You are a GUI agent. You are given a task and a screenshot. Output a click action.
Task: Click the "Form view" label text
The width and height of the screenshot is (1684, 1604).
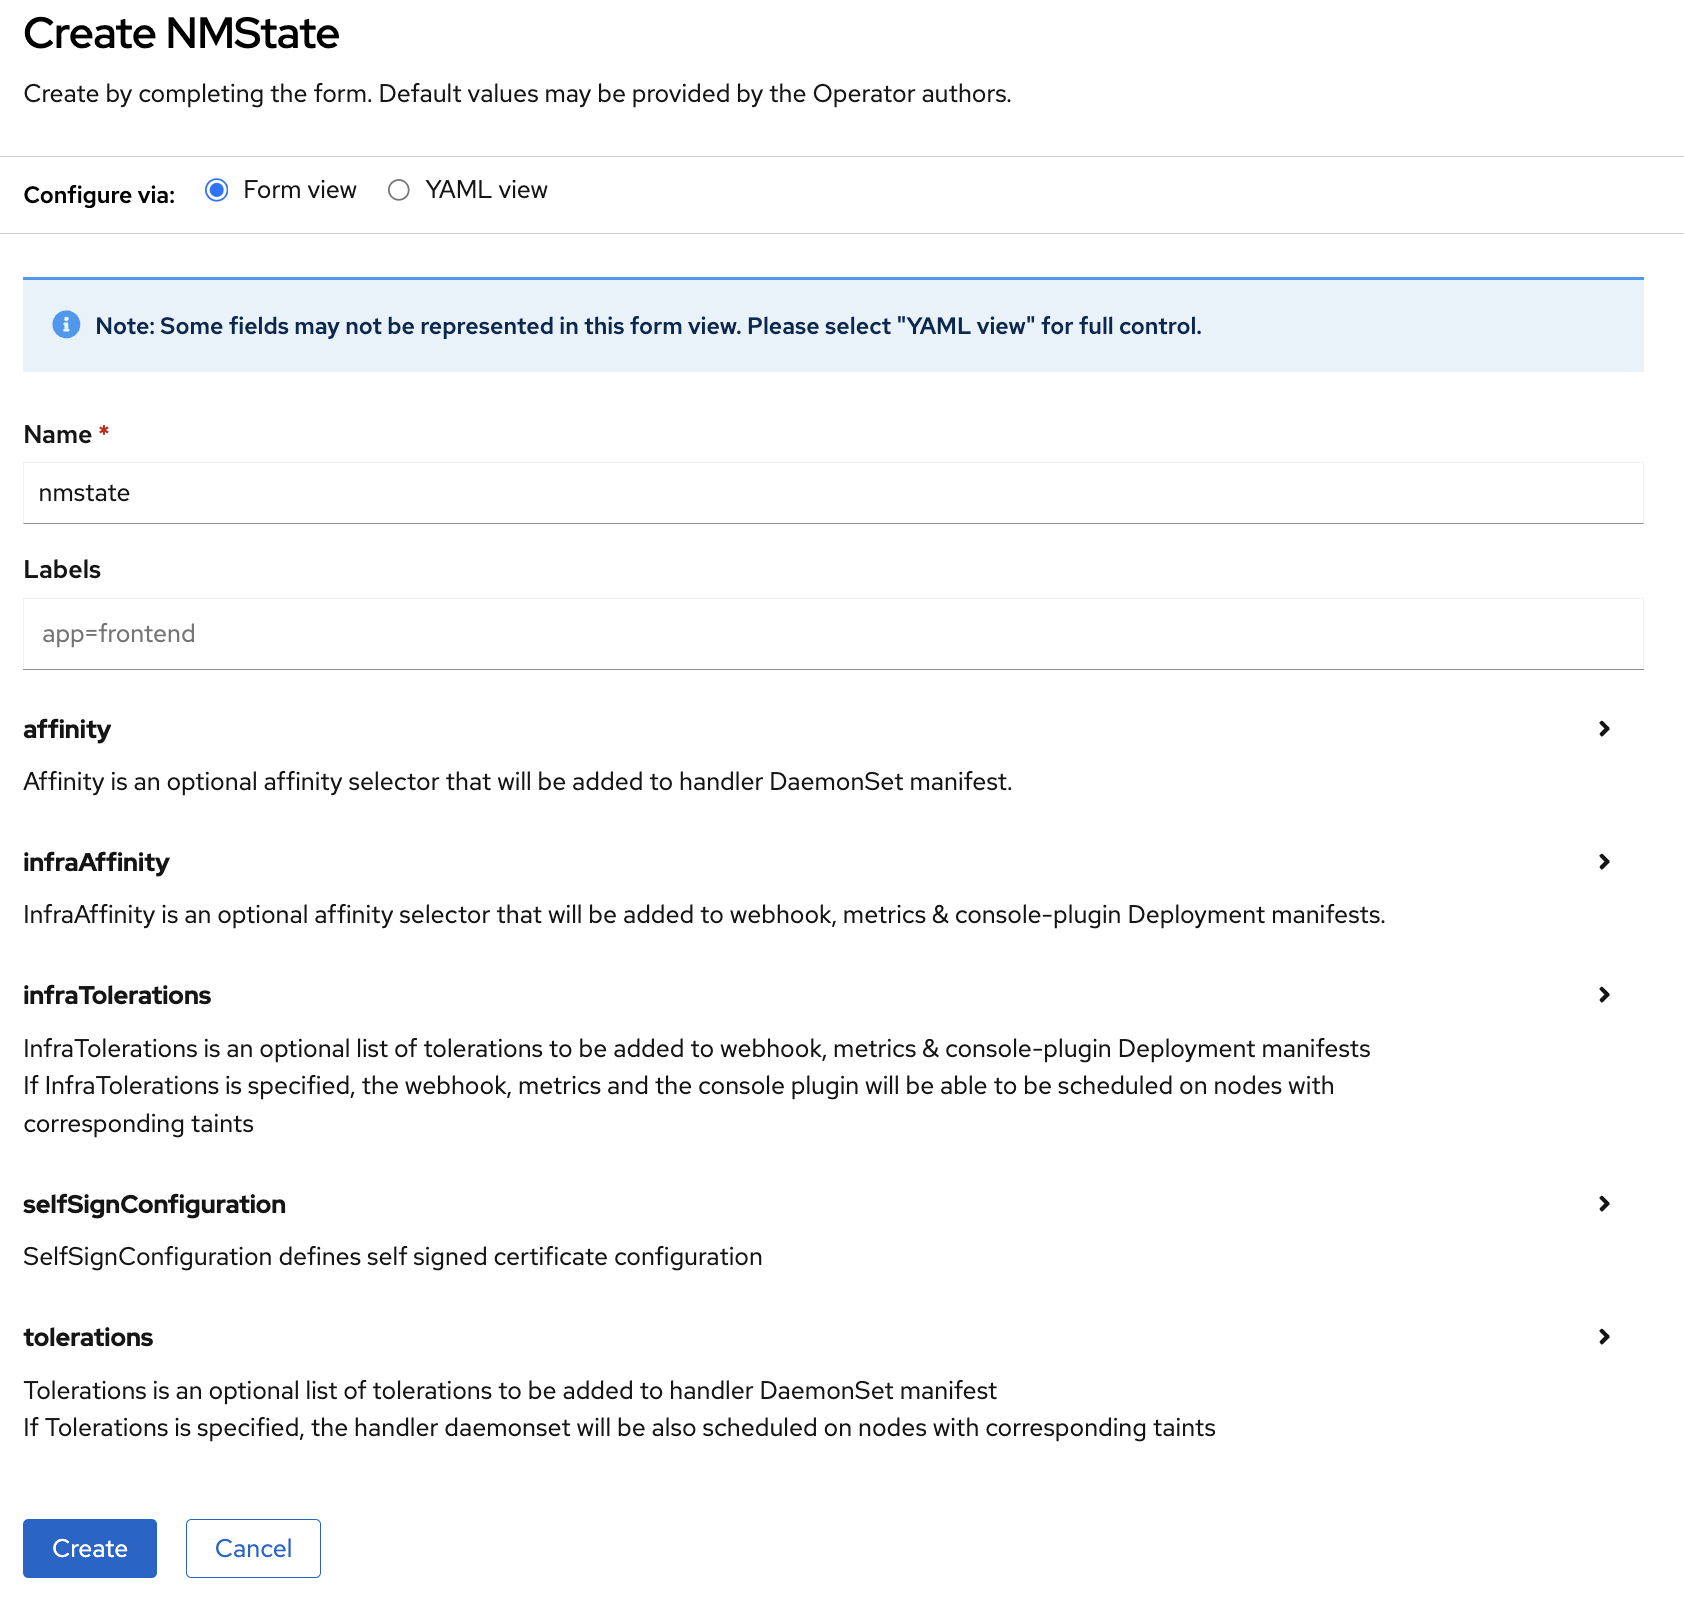click(x=299, y=190)
